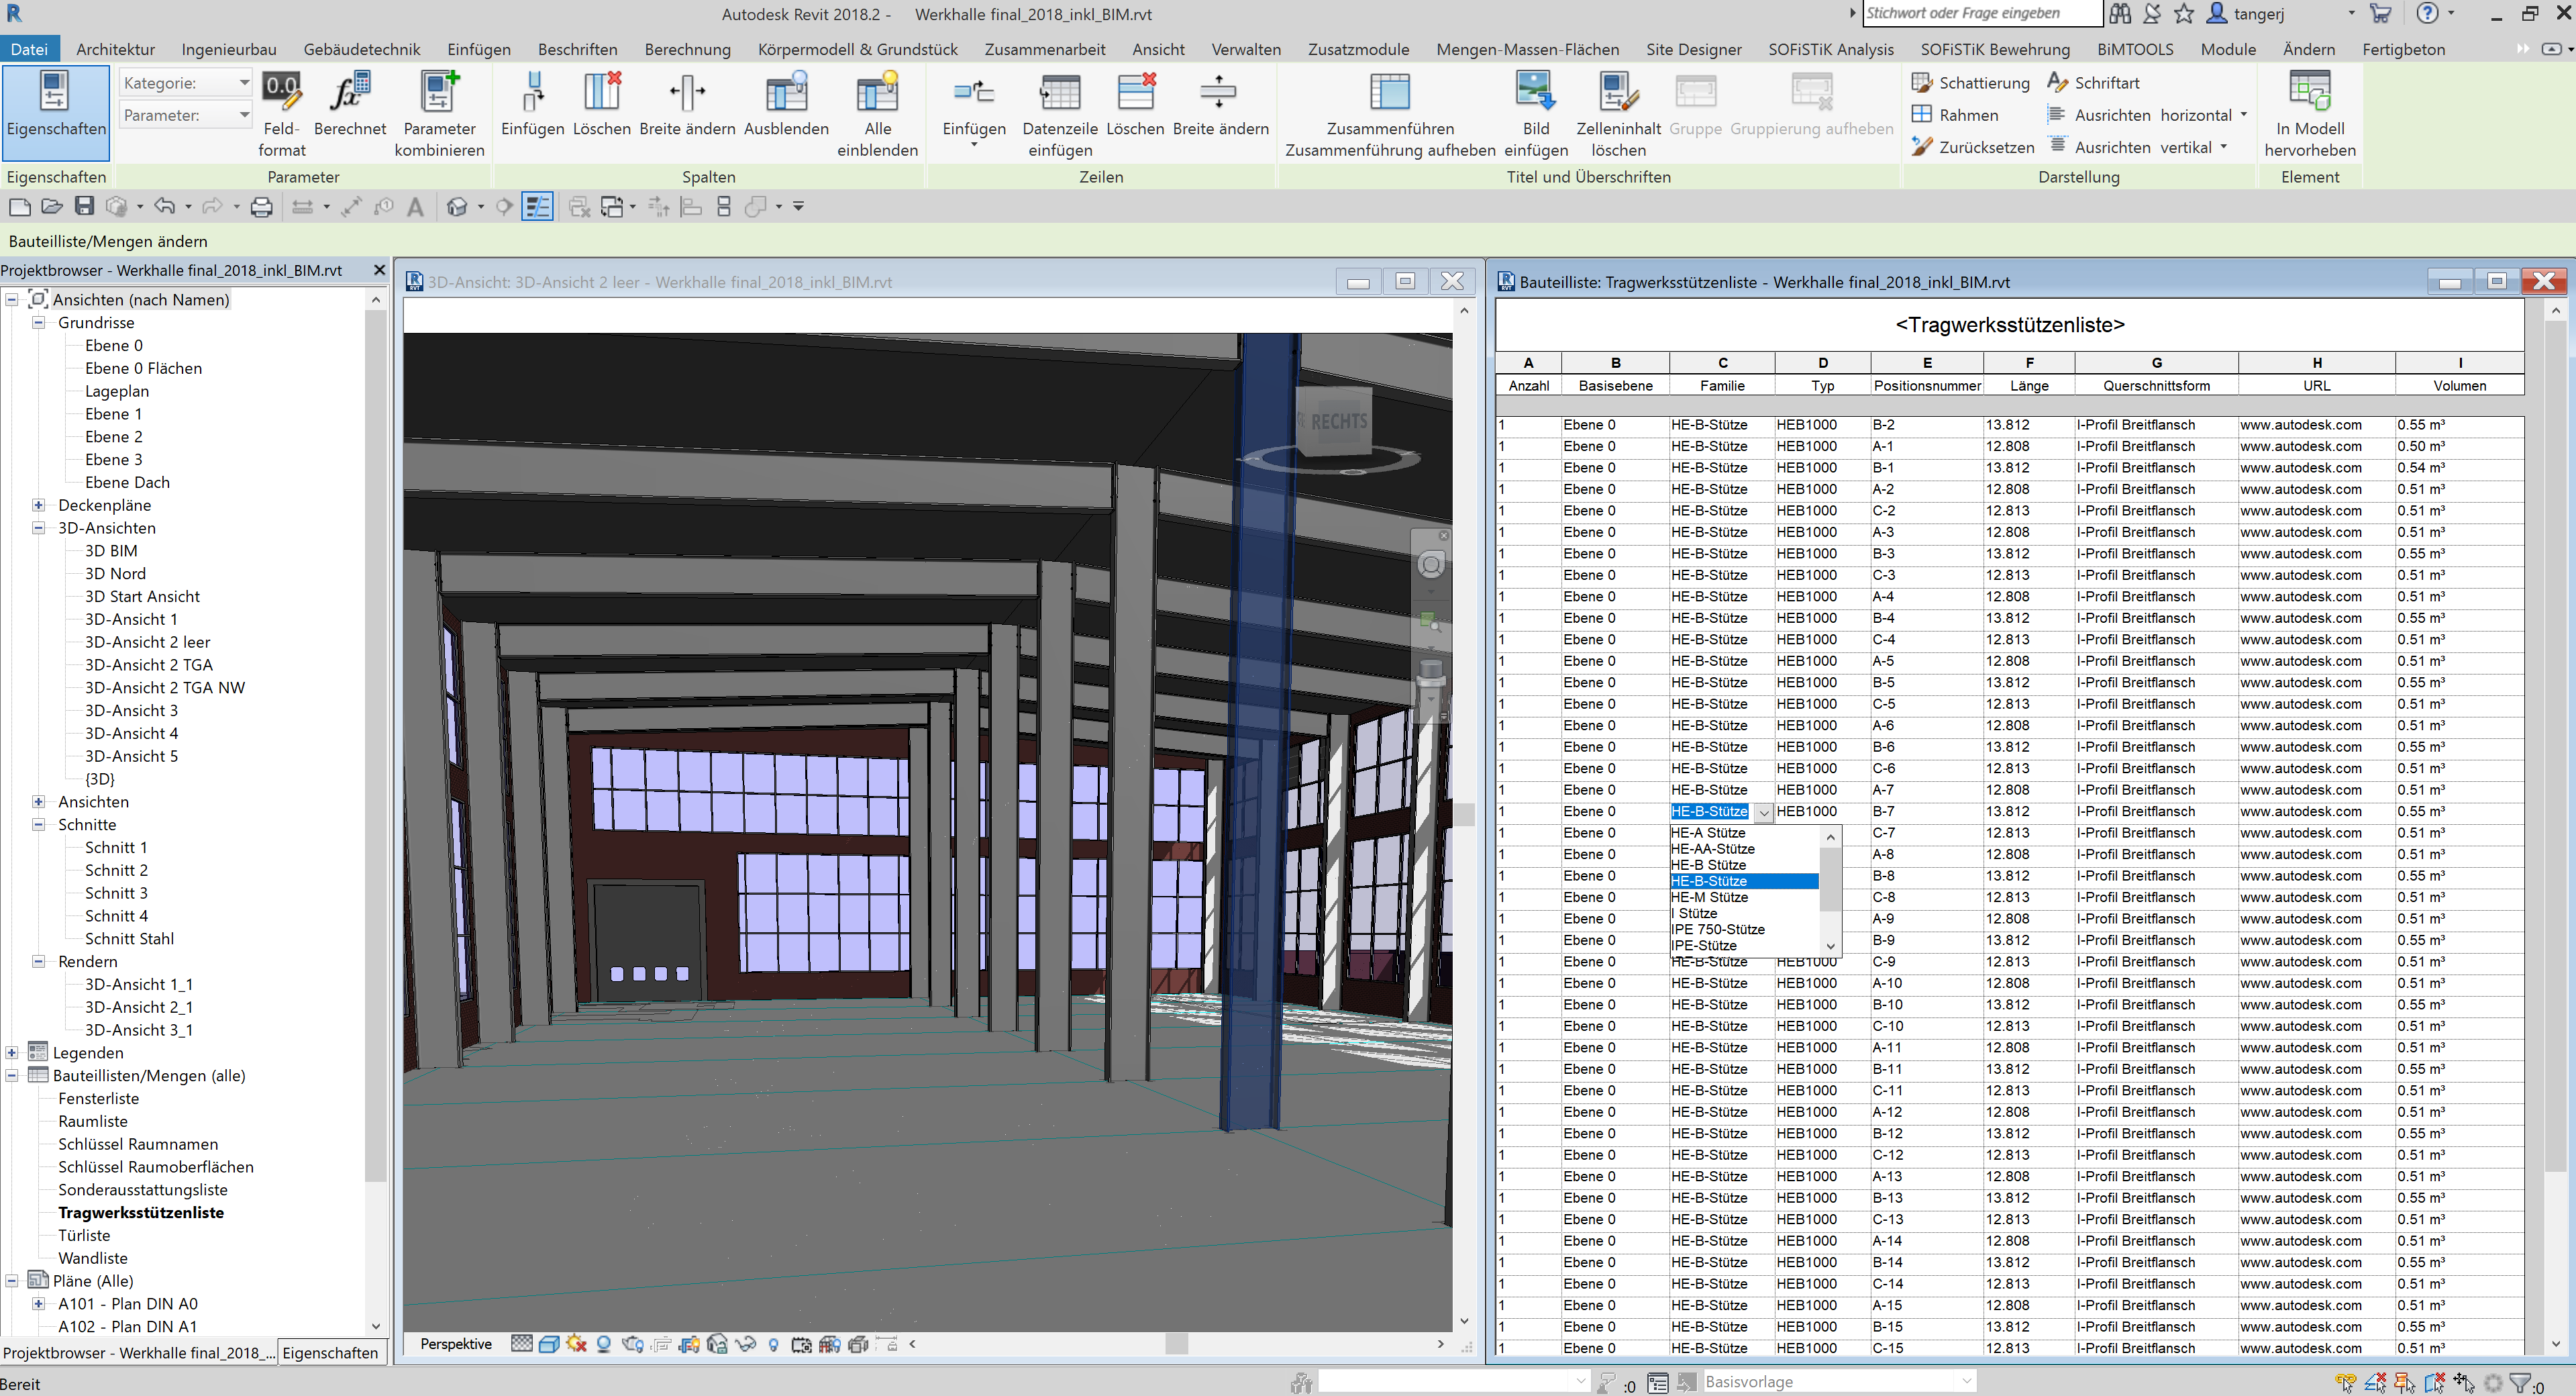Select 'HE-M Stütze' from the family dropdown
This screenshot has width=2576, height=1396.
[1709, 897]
